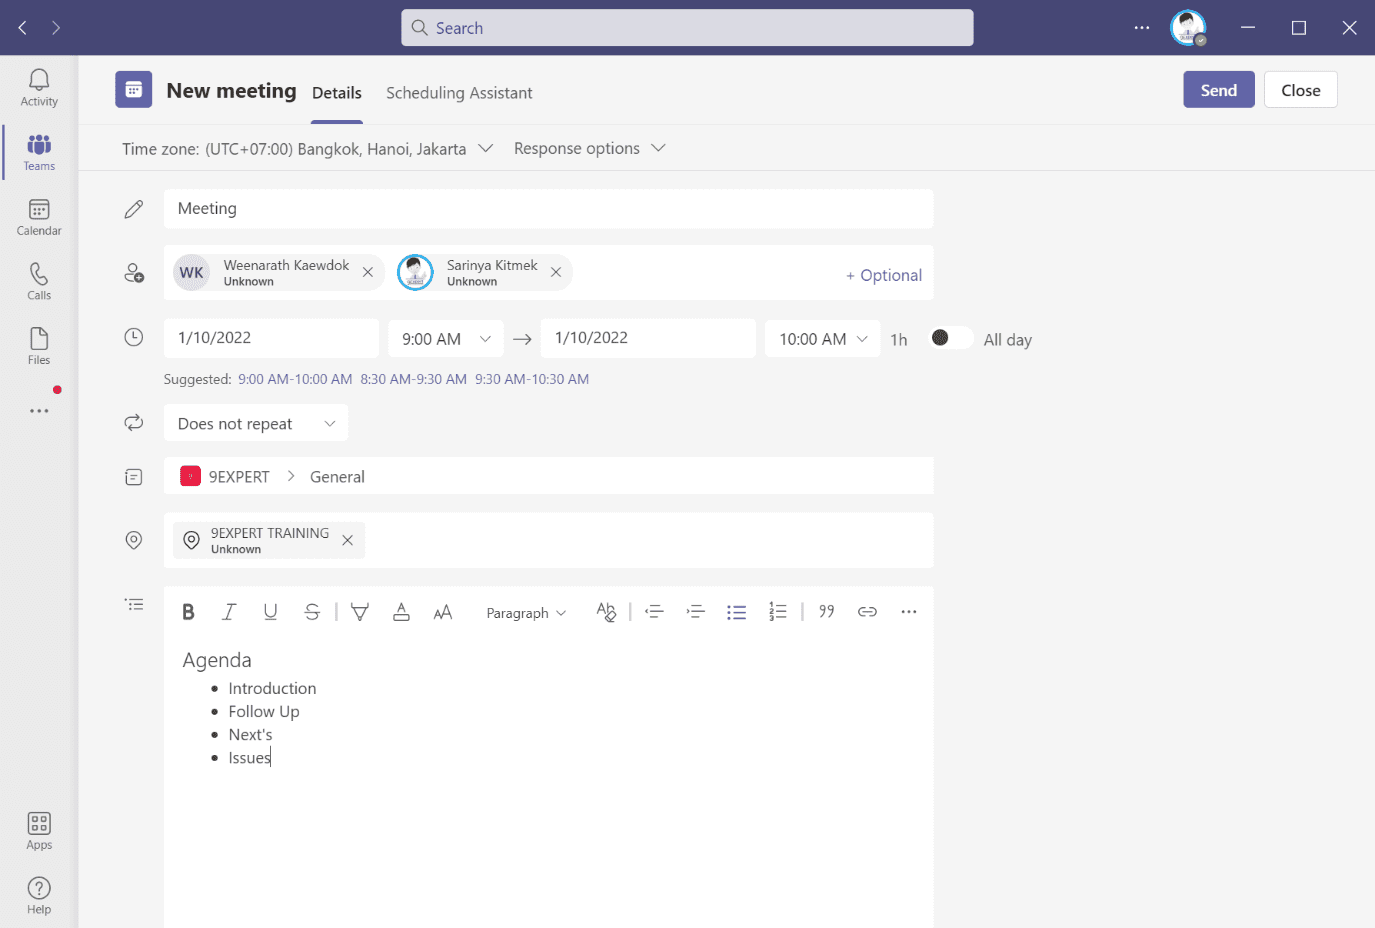Open the font color picker in the editor
Viewport: 1375px width, 928px height.
pos(401,611)
